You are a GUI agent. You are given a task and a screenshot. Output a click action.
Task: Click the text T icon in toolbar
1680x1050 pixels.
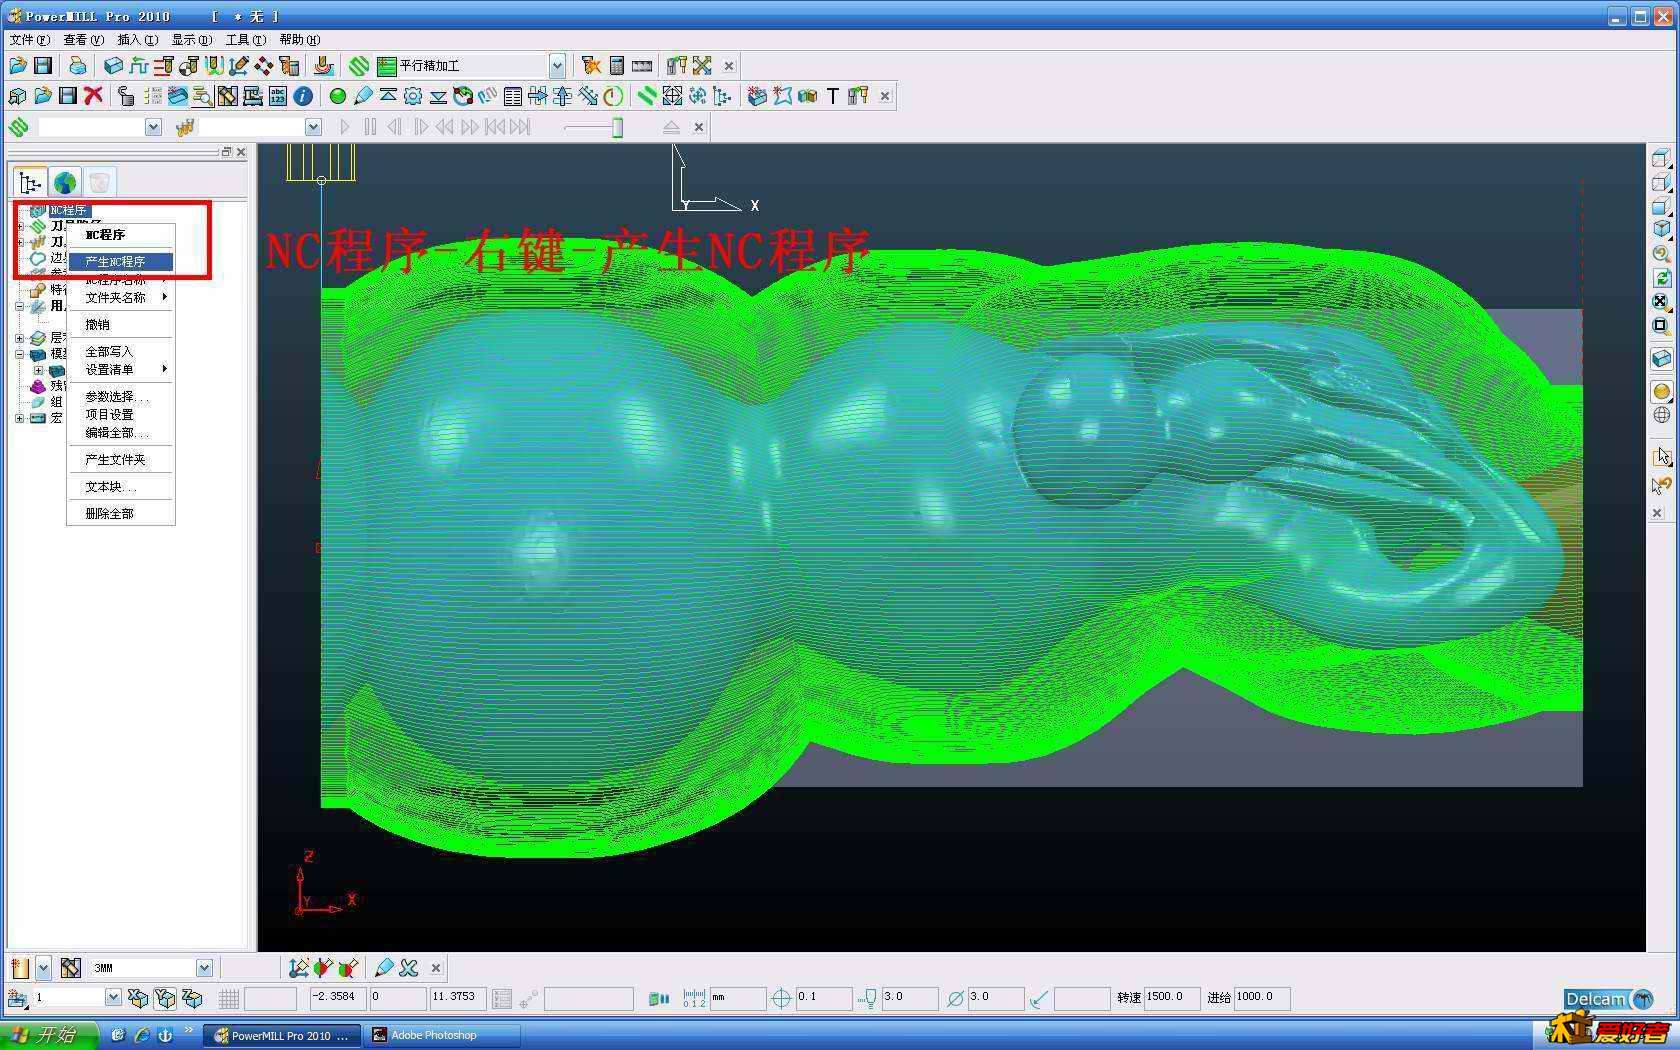point(832,96)
